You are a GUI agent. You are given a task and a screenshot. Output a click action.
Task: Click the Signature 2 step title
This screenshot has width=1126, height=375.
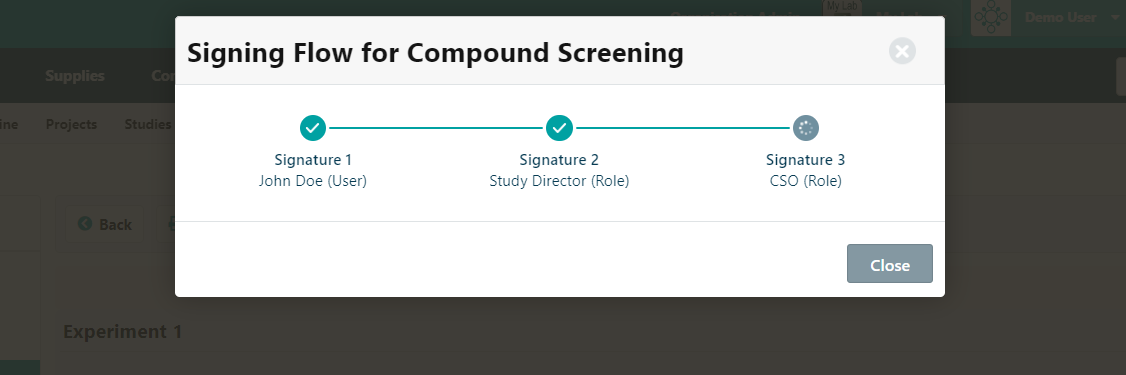click(559, 159)
